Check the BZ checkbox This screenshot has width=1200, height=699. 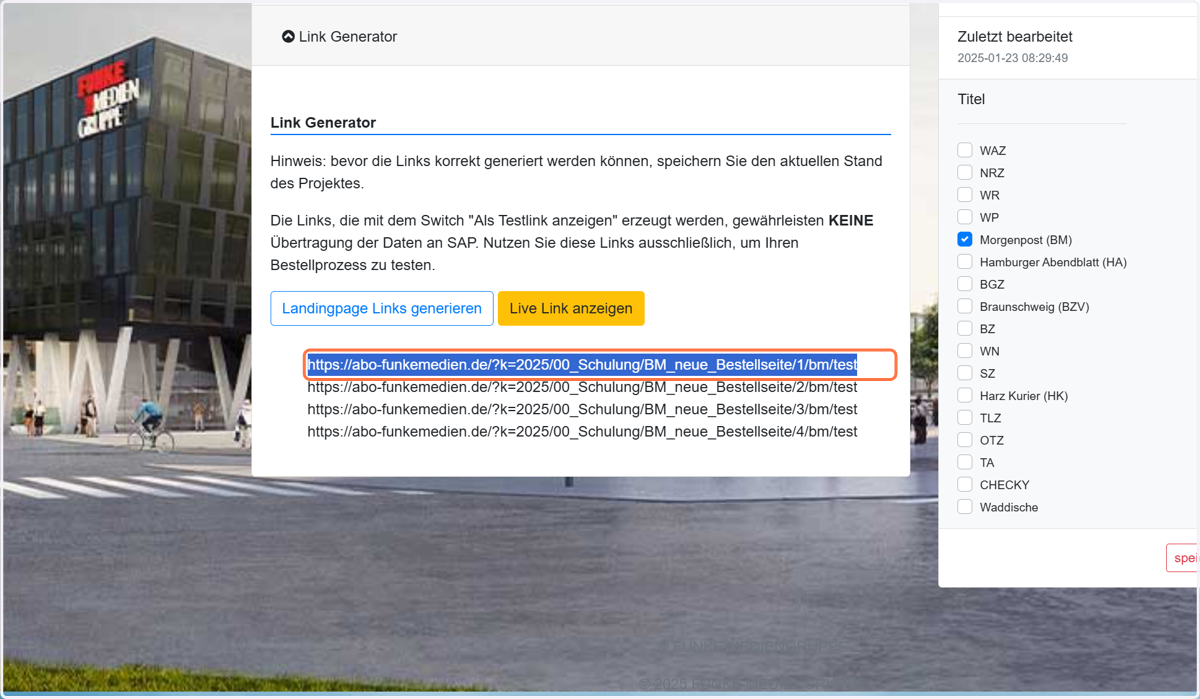[x=965, y=328]
